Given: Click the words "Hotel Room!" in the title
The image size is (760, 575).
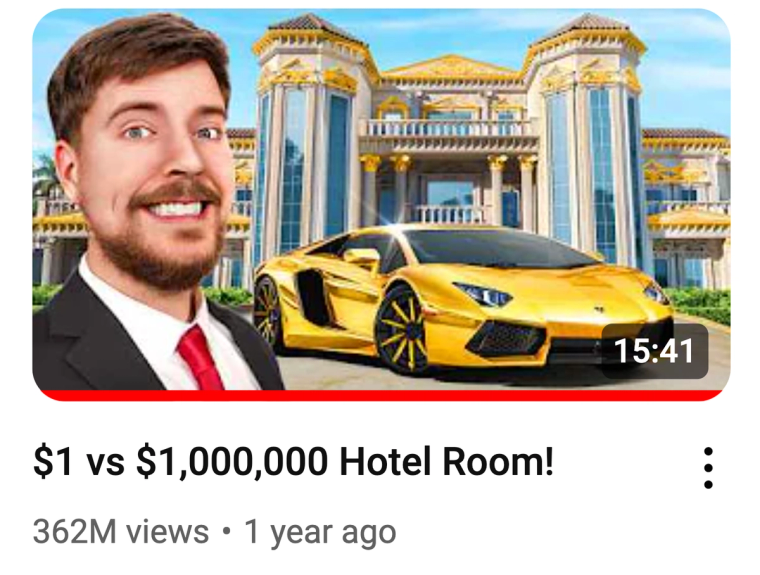Looking at the screenshot, I should (446, 462).
